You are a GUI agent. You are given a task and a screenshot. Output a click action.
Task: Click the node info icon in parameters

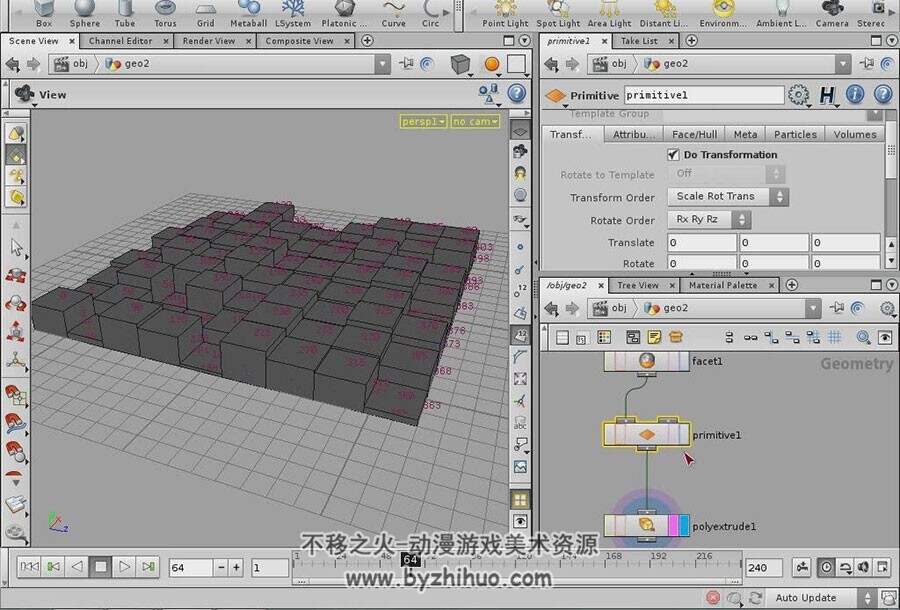(x=855, y=94)
